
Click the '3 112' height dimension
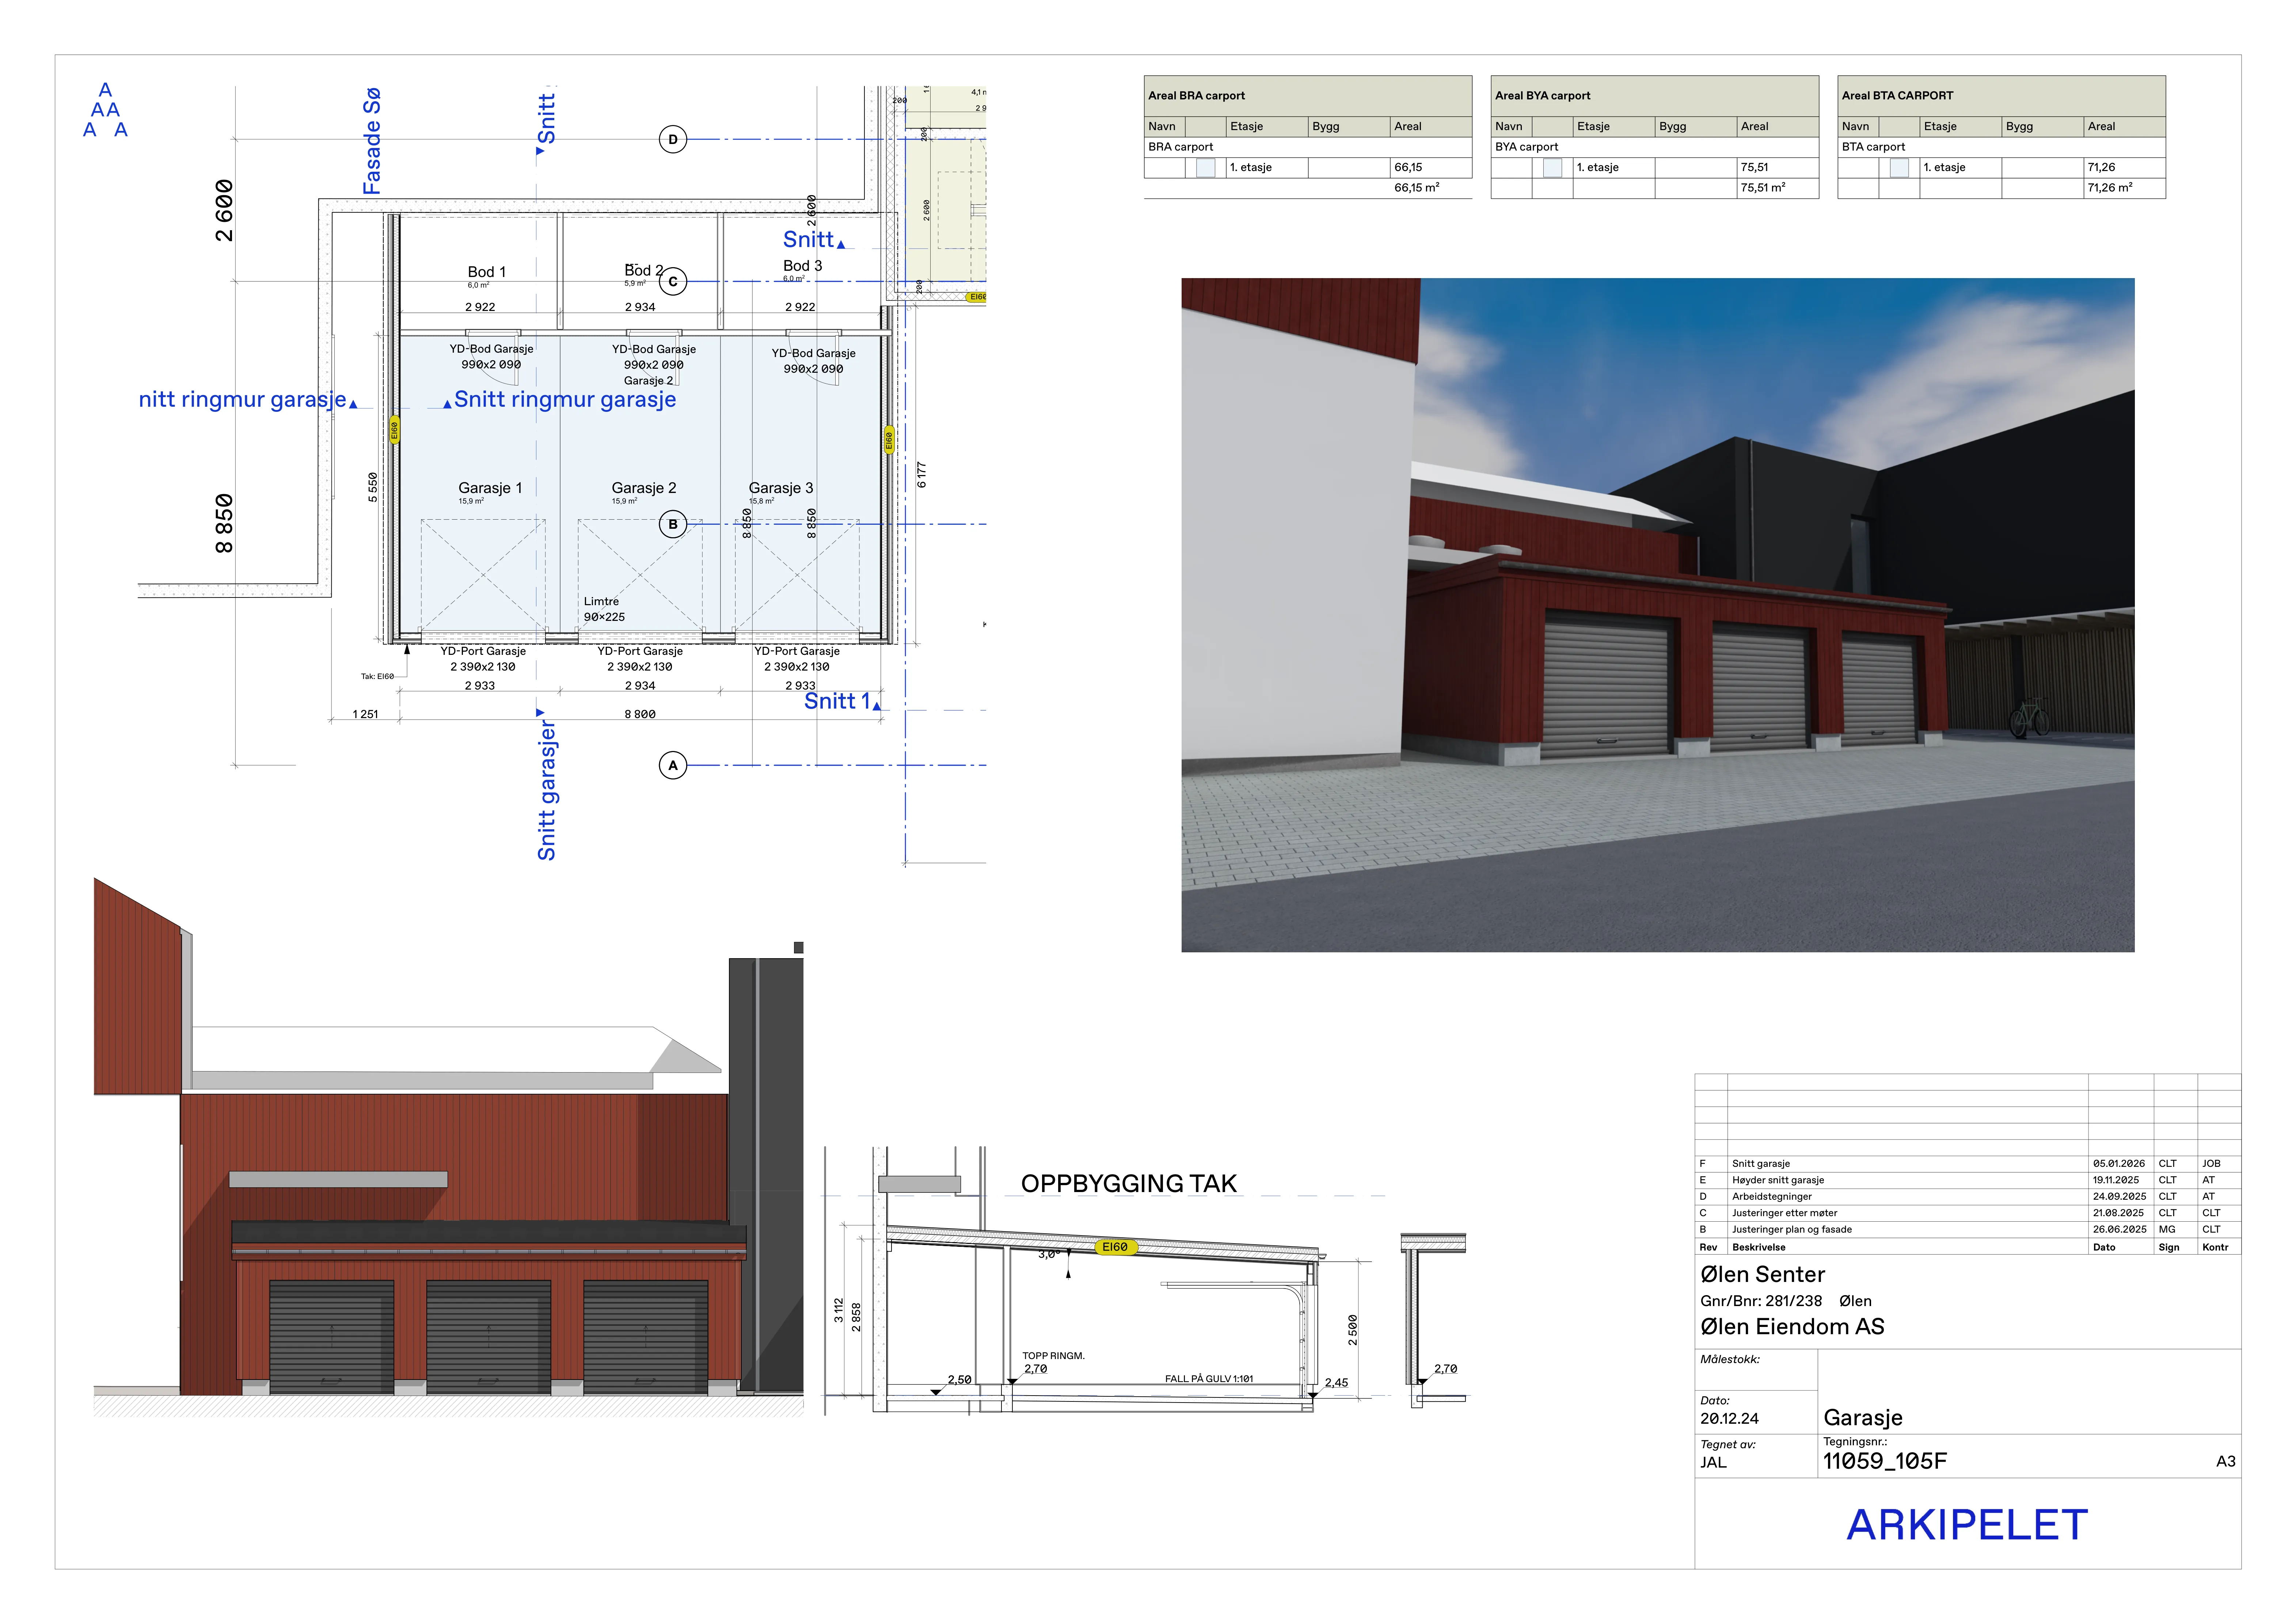point(839,1311)
